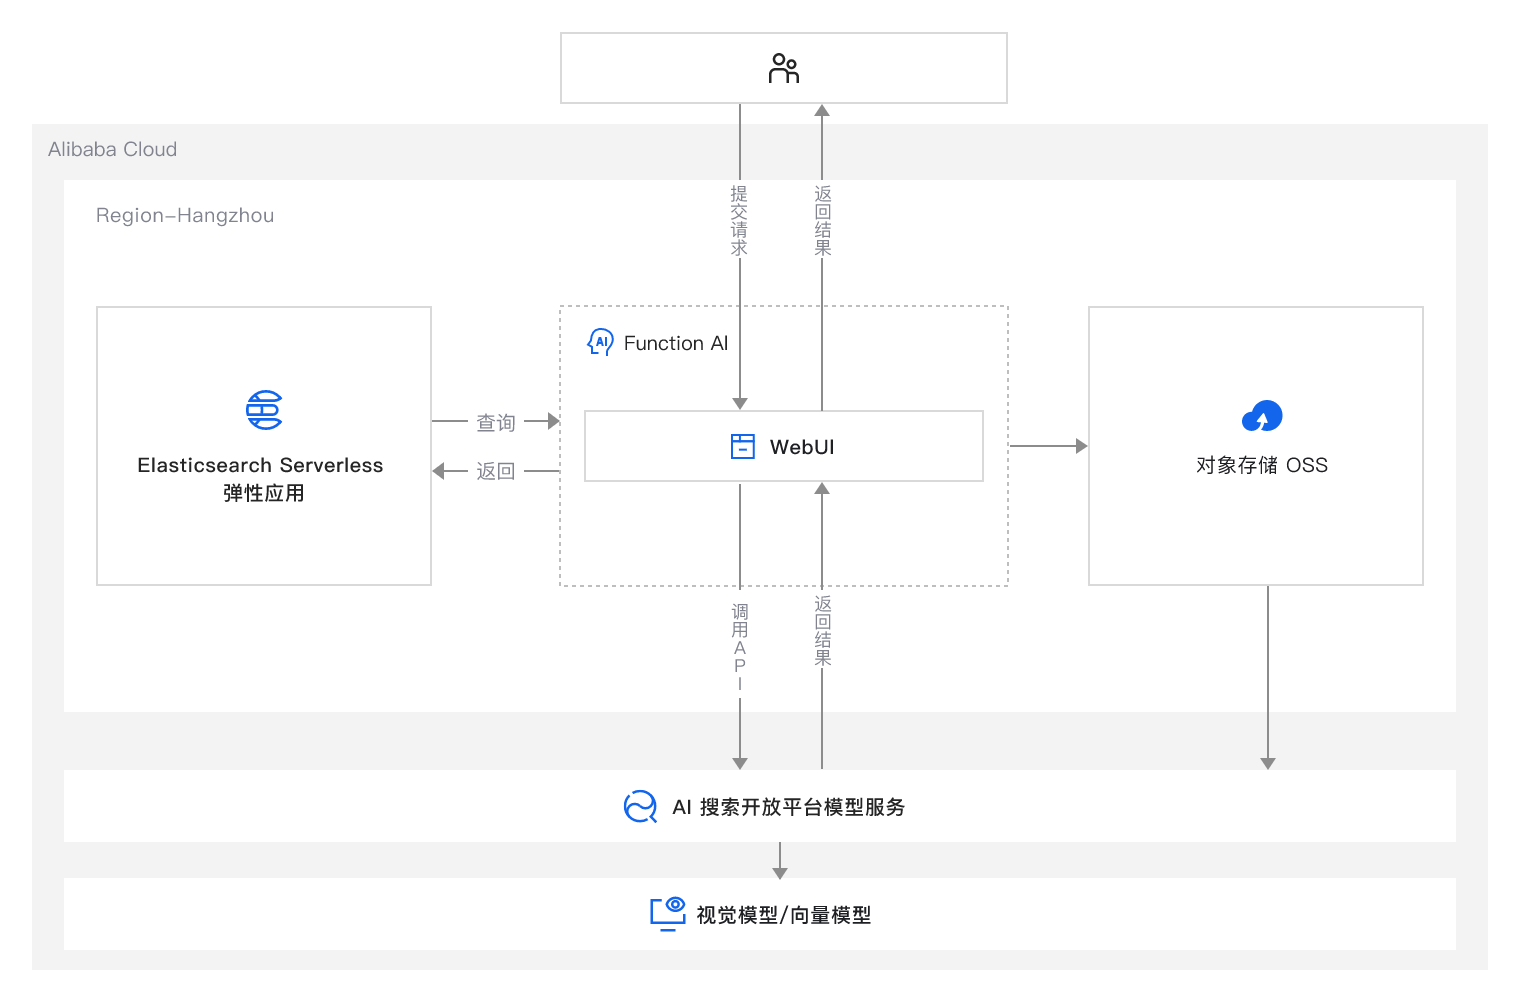The image size is (1520, 1002).
Task: Open the WebUI component box
Action: [783, 446]
